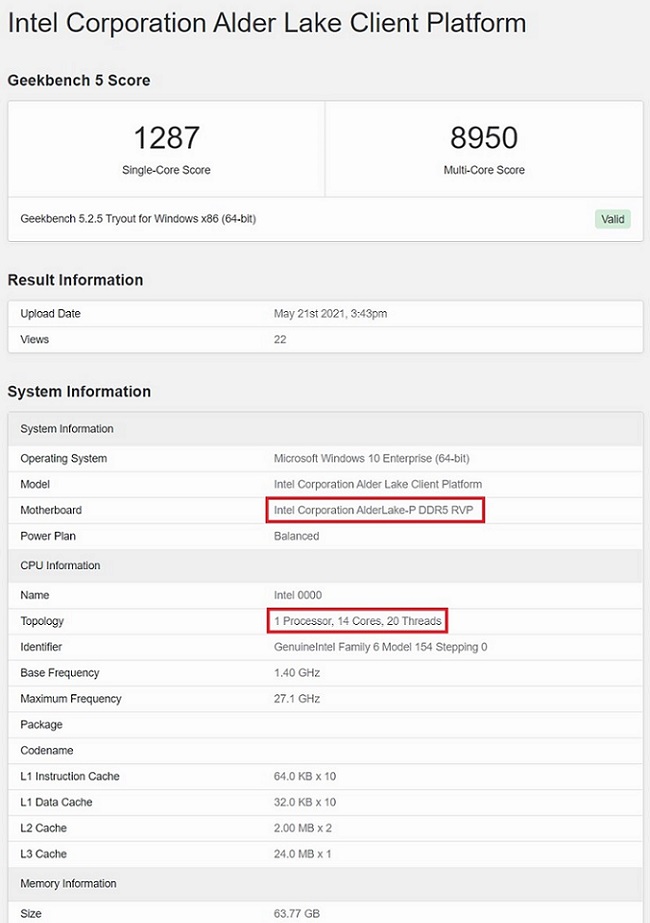This screenshot has height=923, width=650.
Task: Click the Maximum Frequency label
Action: 71,699
